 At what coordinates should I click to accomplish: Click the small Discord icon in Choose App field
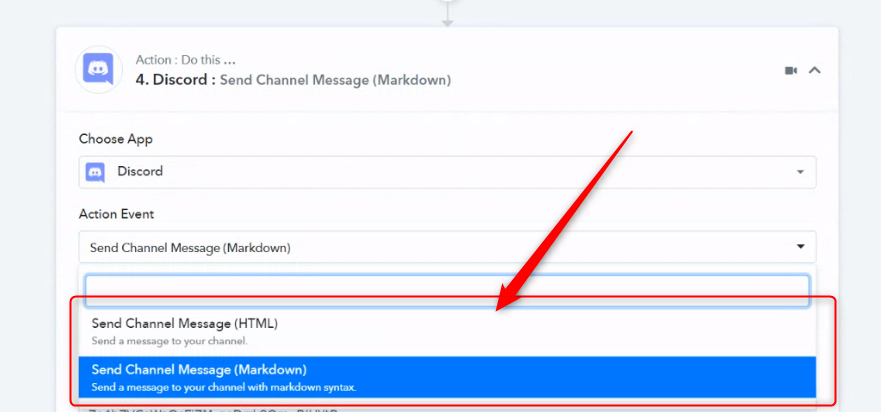[95, 172]
